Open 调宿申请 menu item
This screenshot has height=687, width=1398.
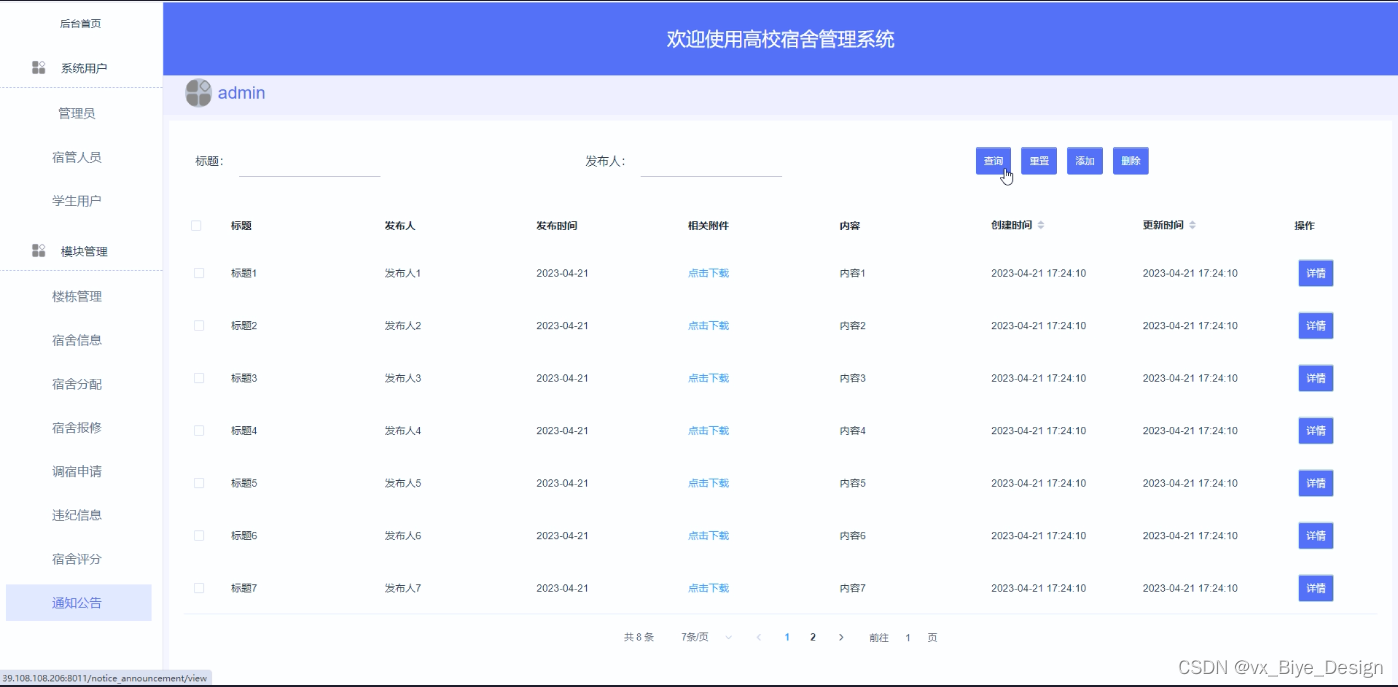[x=77, y=471]
